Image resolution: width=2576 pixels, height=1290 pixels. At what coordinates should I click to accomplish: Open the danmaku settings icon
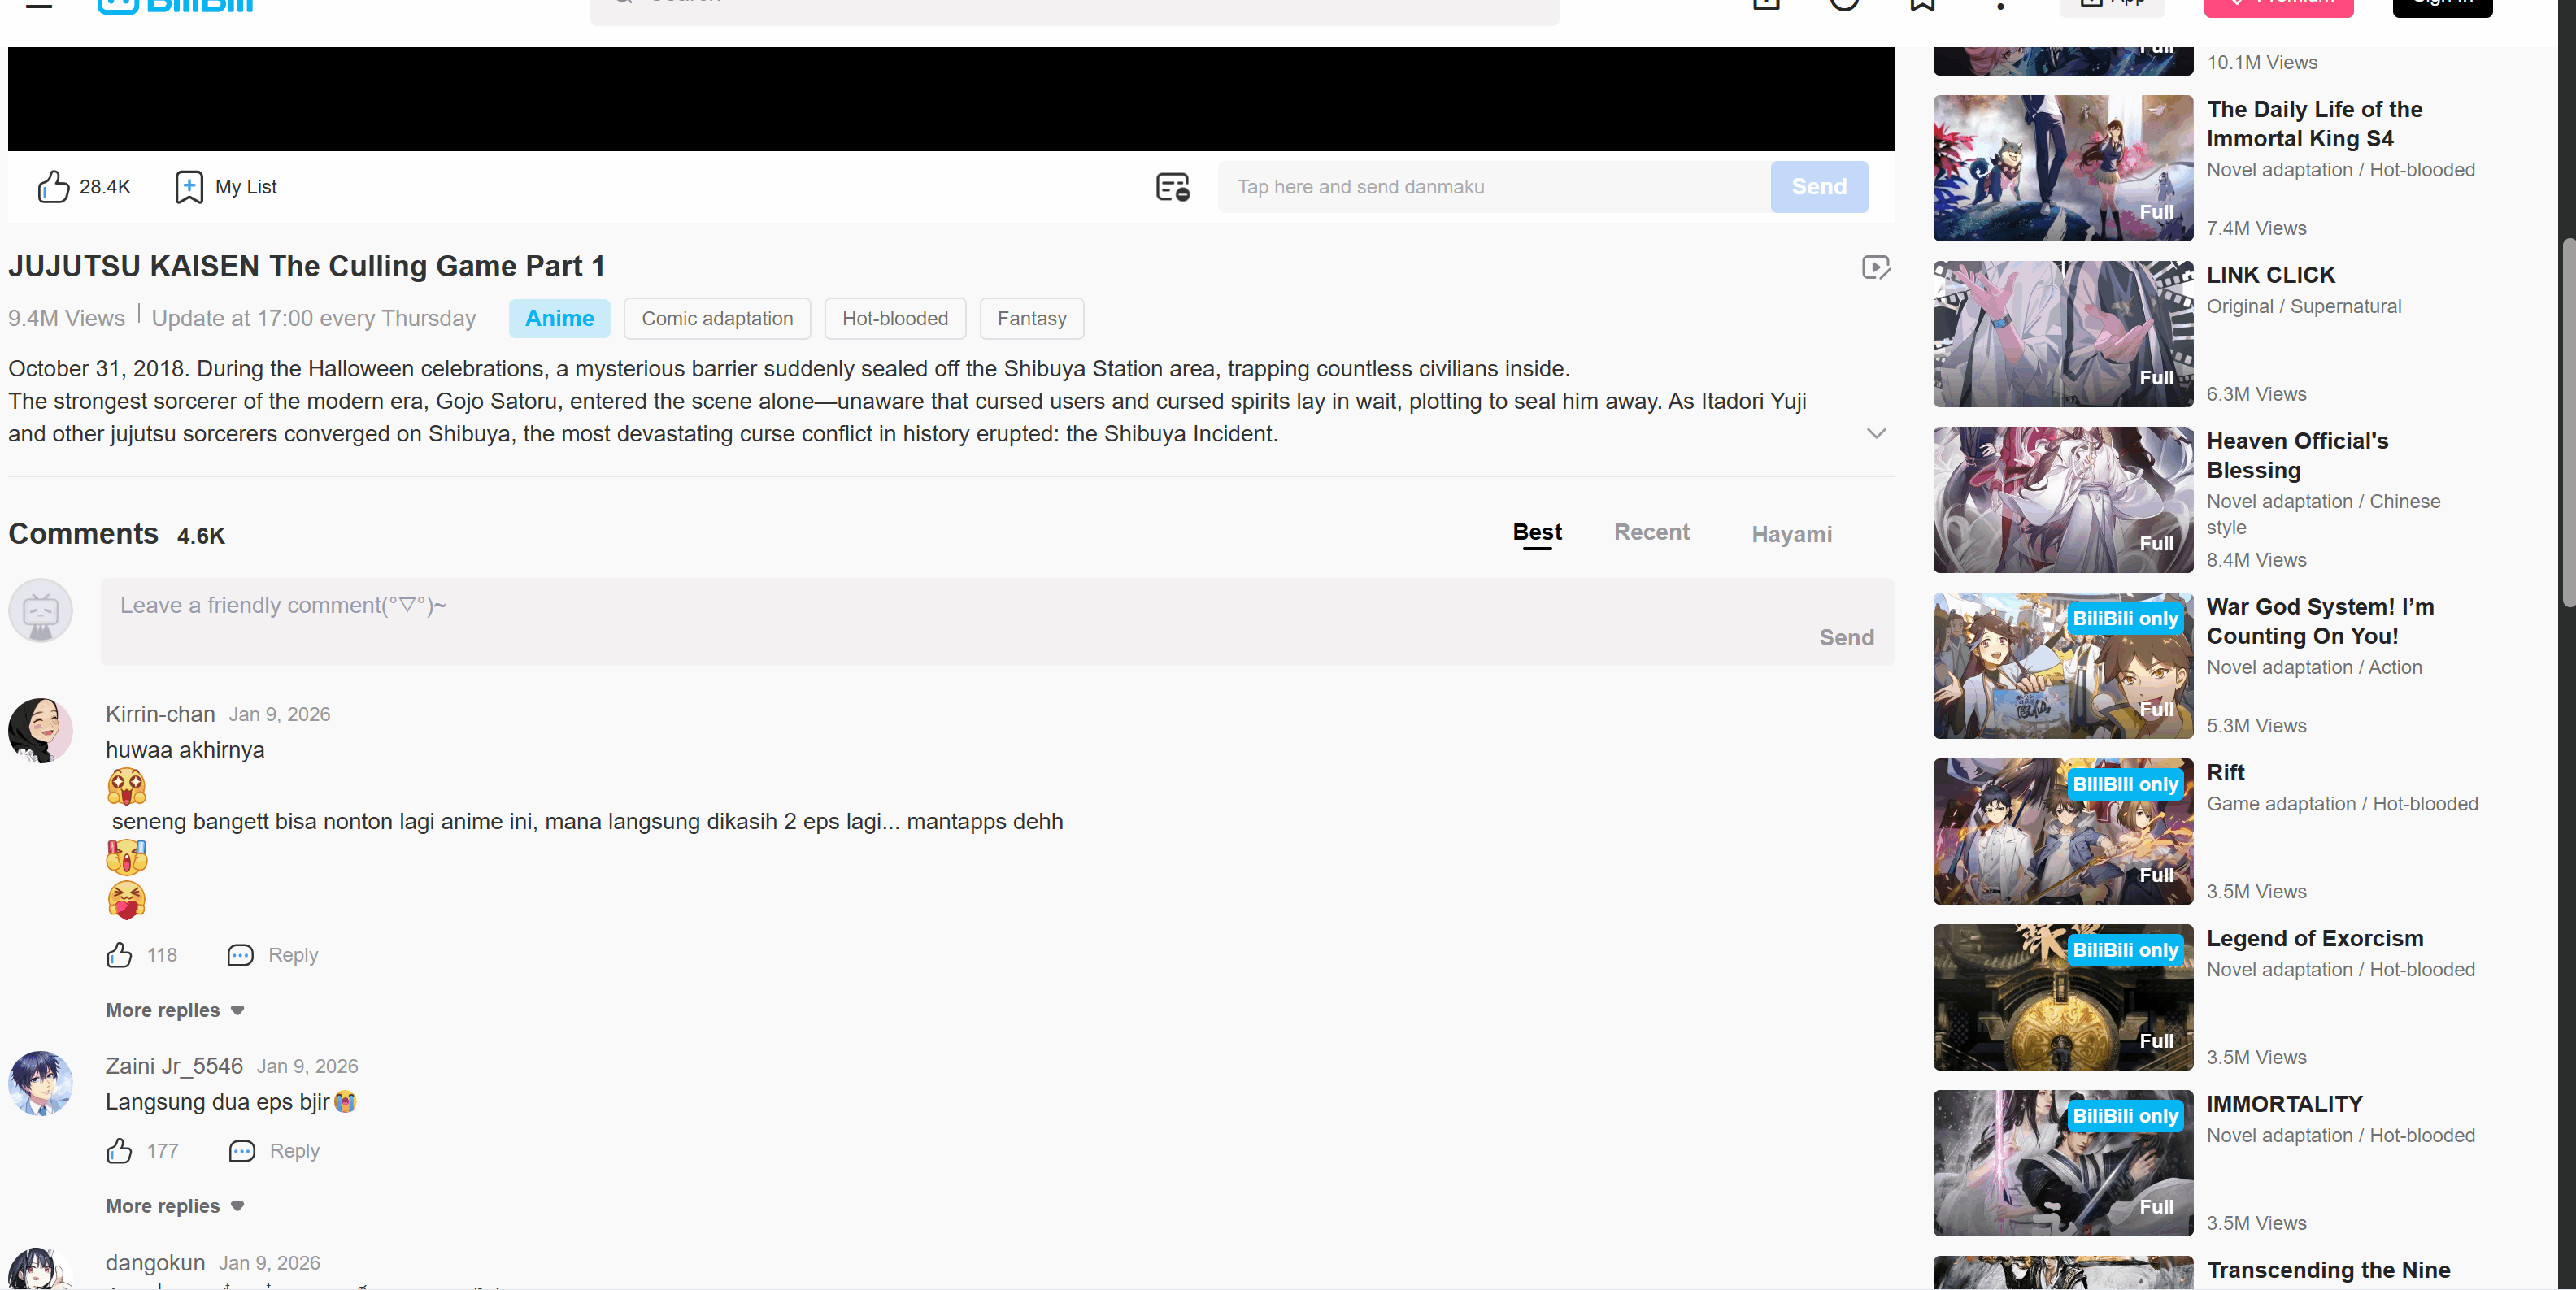pyautogui.click(x=1172, y=187)
